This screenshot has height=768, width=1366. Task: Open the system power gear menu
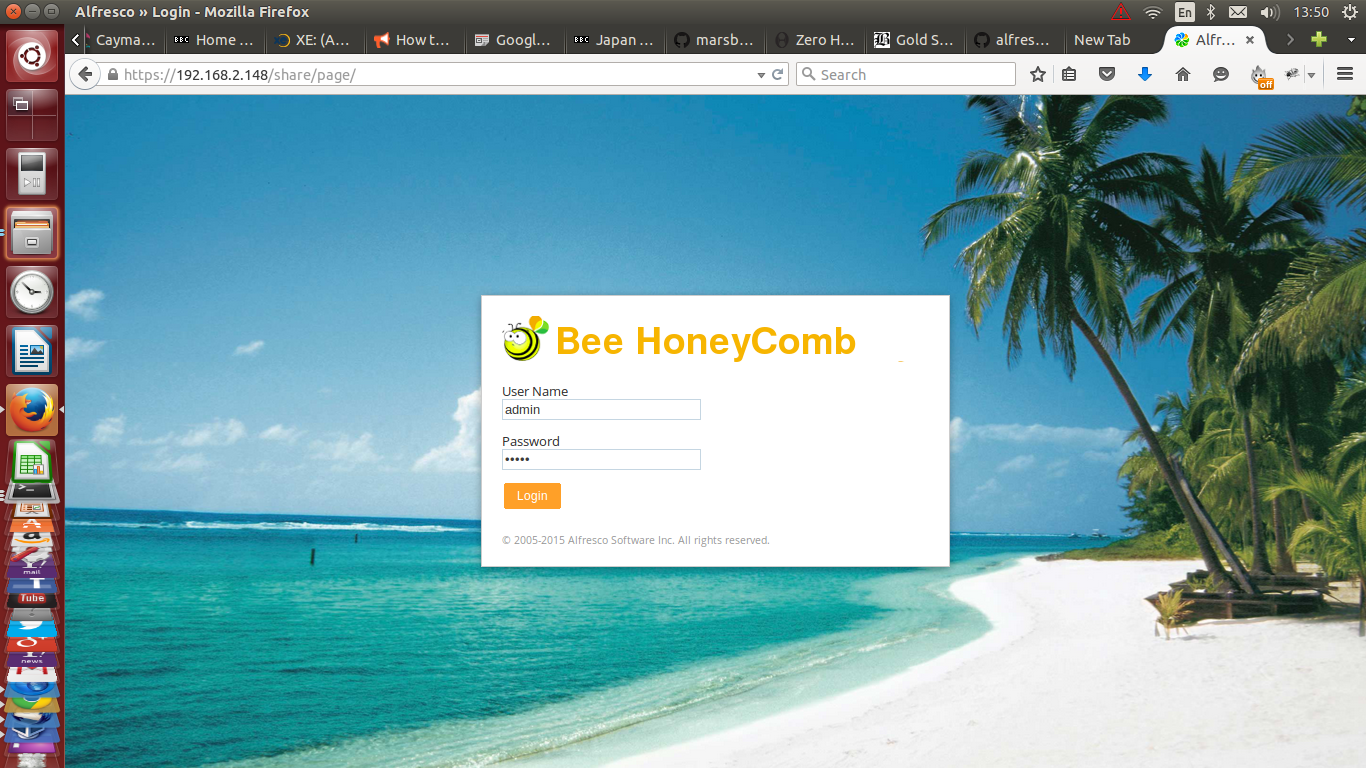(1348, 12)
